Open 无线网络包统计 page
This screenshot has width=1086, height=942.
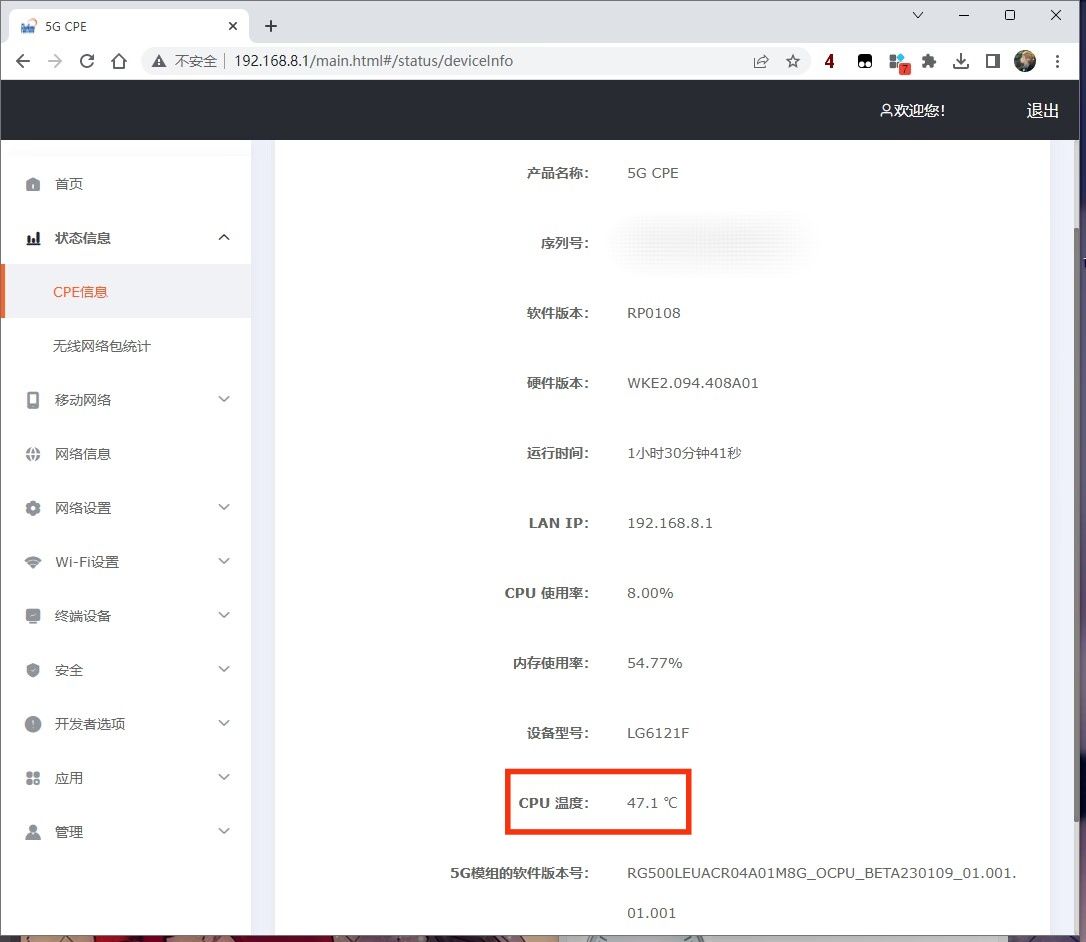101,346
